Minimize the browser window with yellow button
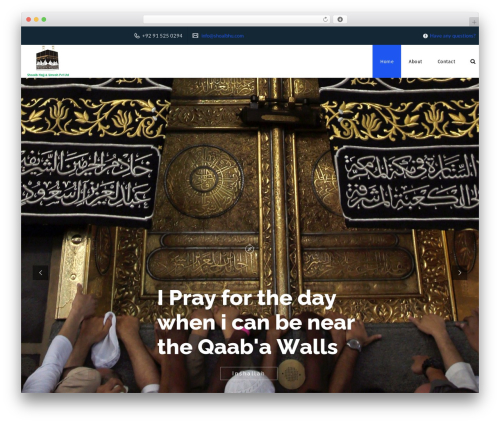This screenshot has height=423, width=500. tap(36, 19)
